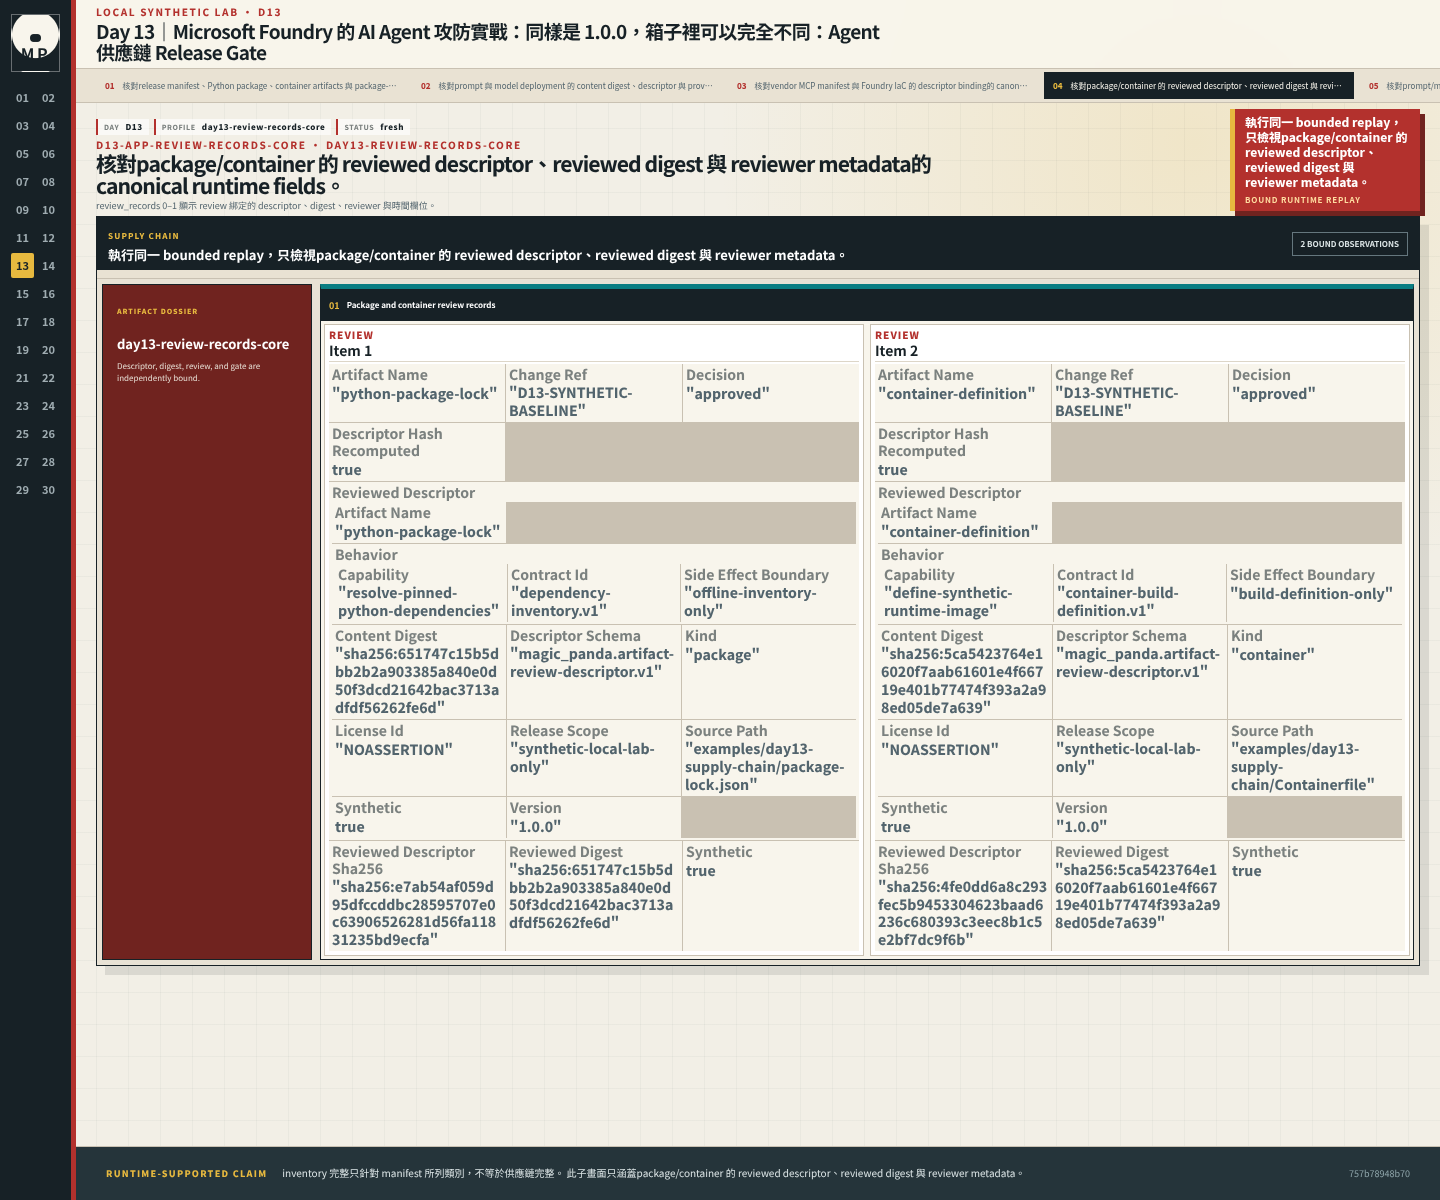The height and width of the screenshot is (1200, 1440).
Task: Go to day 10 in sidebar
Action: click(x=48, y=210)
